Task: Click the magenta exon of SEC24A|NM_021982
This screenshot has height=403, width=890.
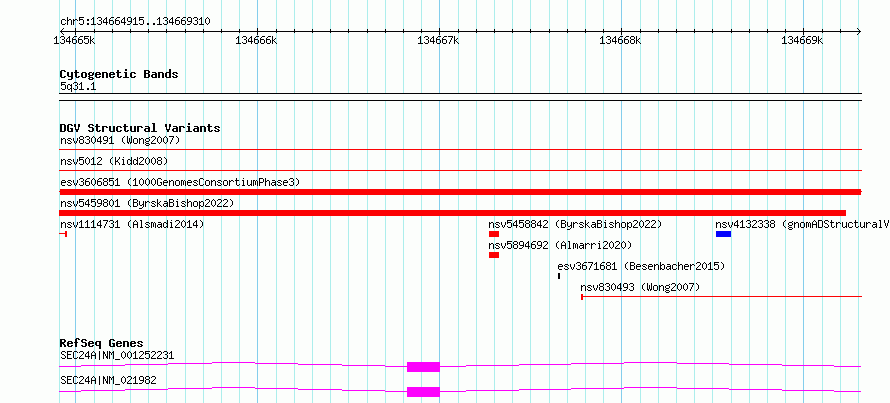Action: (423, 392)
